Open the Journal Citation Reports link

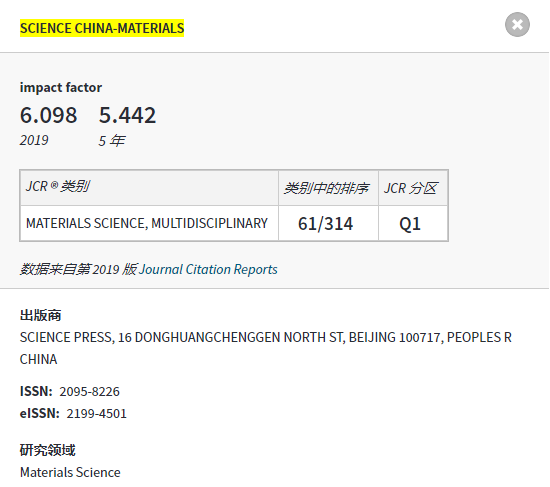[208, 269]
